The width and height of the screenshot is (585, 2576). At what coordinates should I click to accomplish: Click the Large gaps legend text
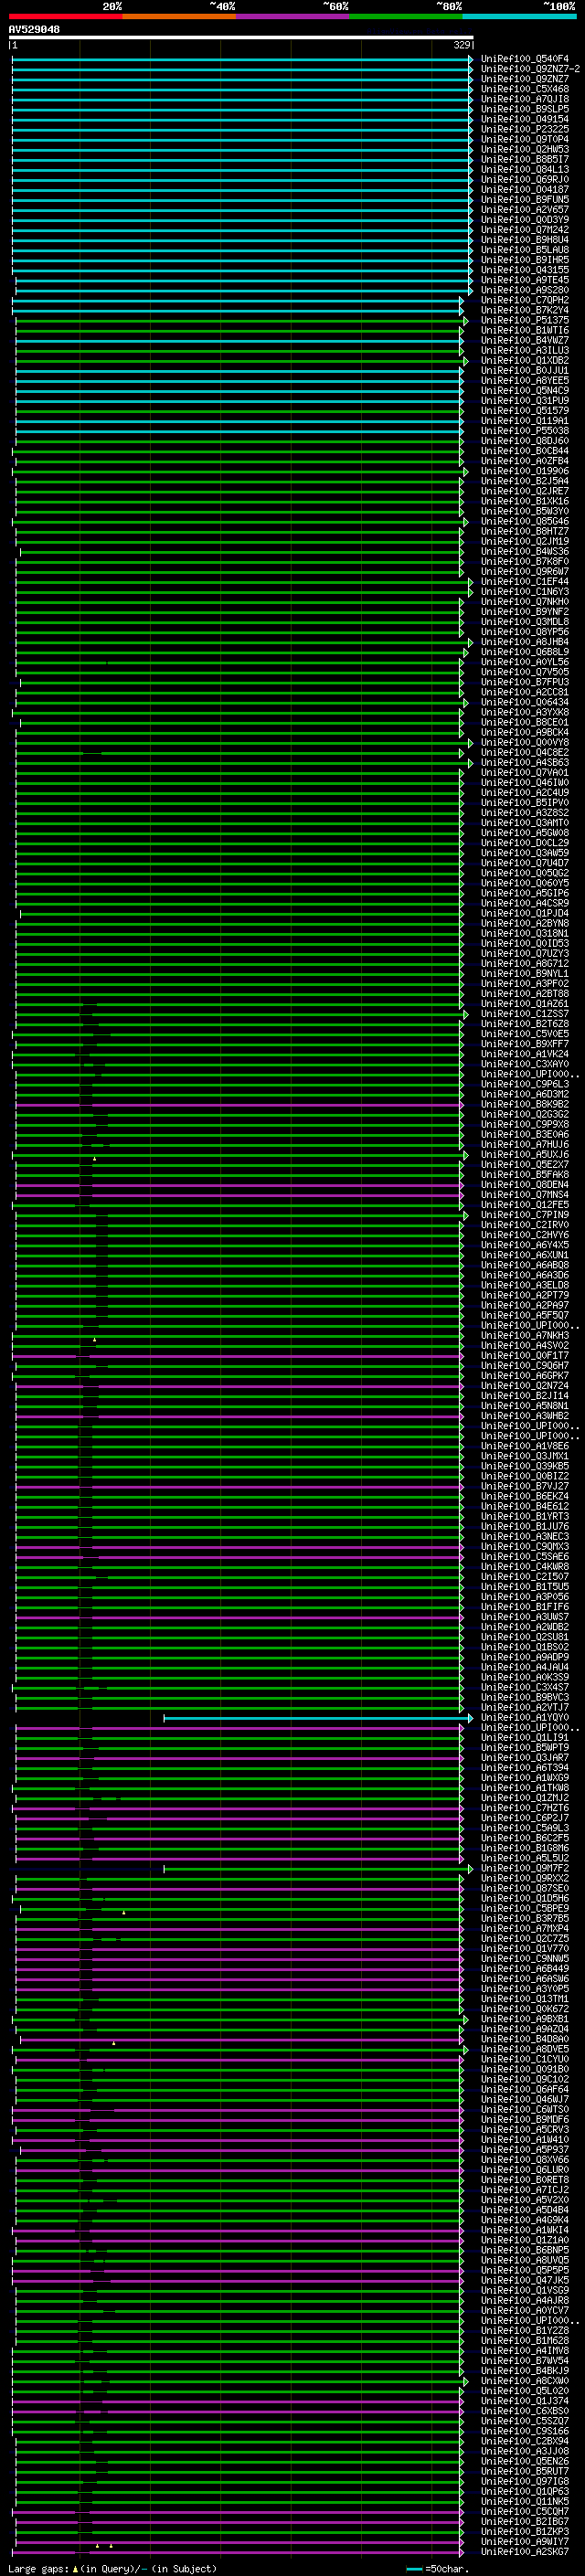(x=112, y=2569)
